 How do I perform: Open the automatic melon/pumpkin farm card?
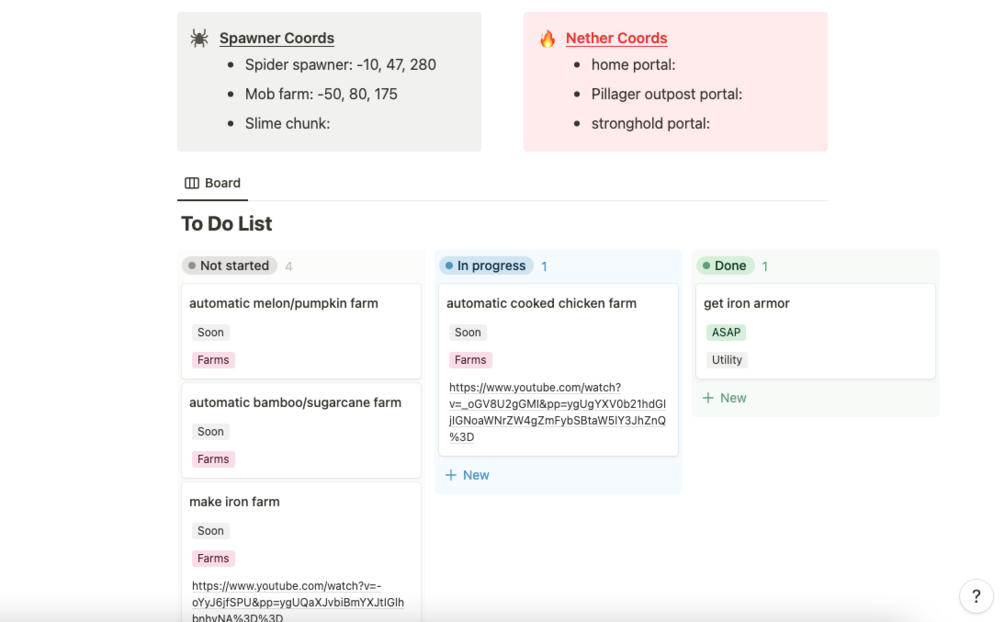pyautogui.click(x=284, y=303)
